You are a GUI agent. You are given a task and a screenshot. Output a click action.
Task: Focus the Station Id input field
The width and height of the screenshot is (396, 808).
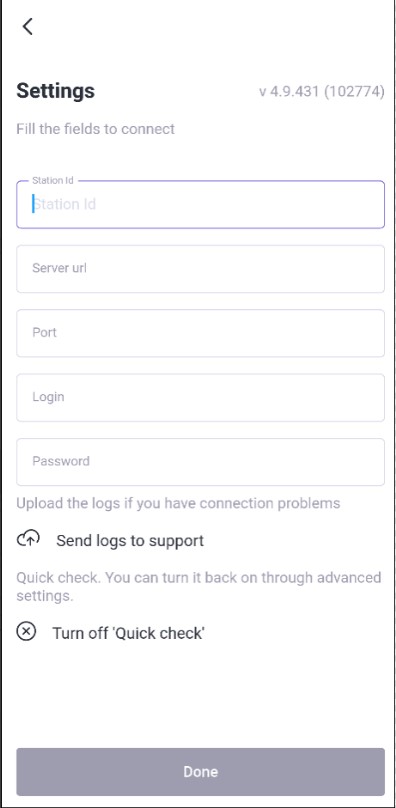[201, 204]
